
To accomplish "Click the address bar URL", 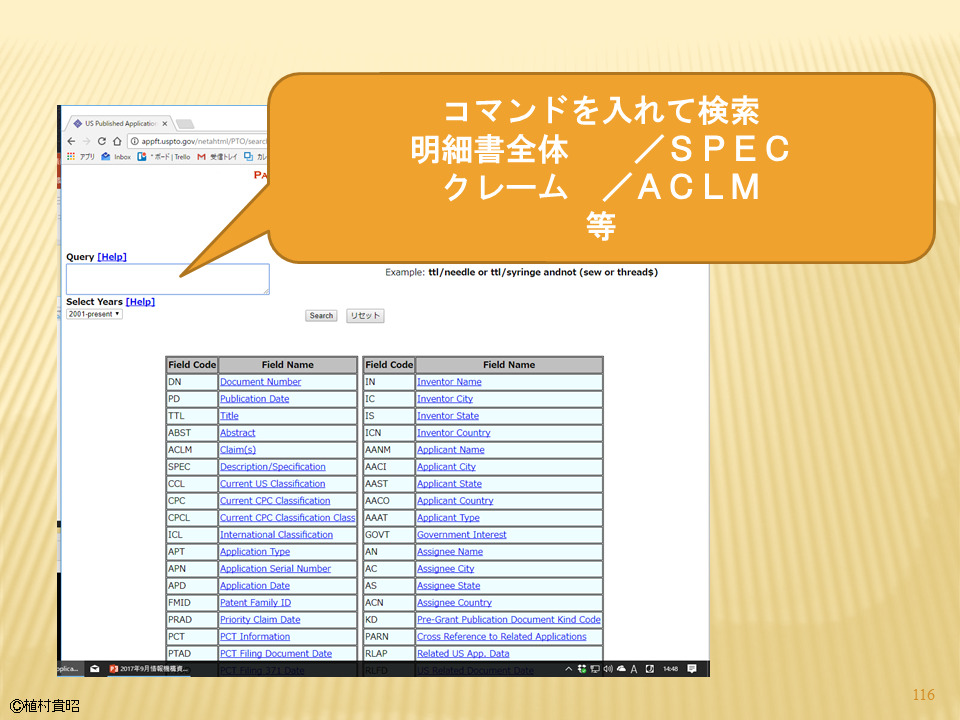I will (x=203, y=141).
